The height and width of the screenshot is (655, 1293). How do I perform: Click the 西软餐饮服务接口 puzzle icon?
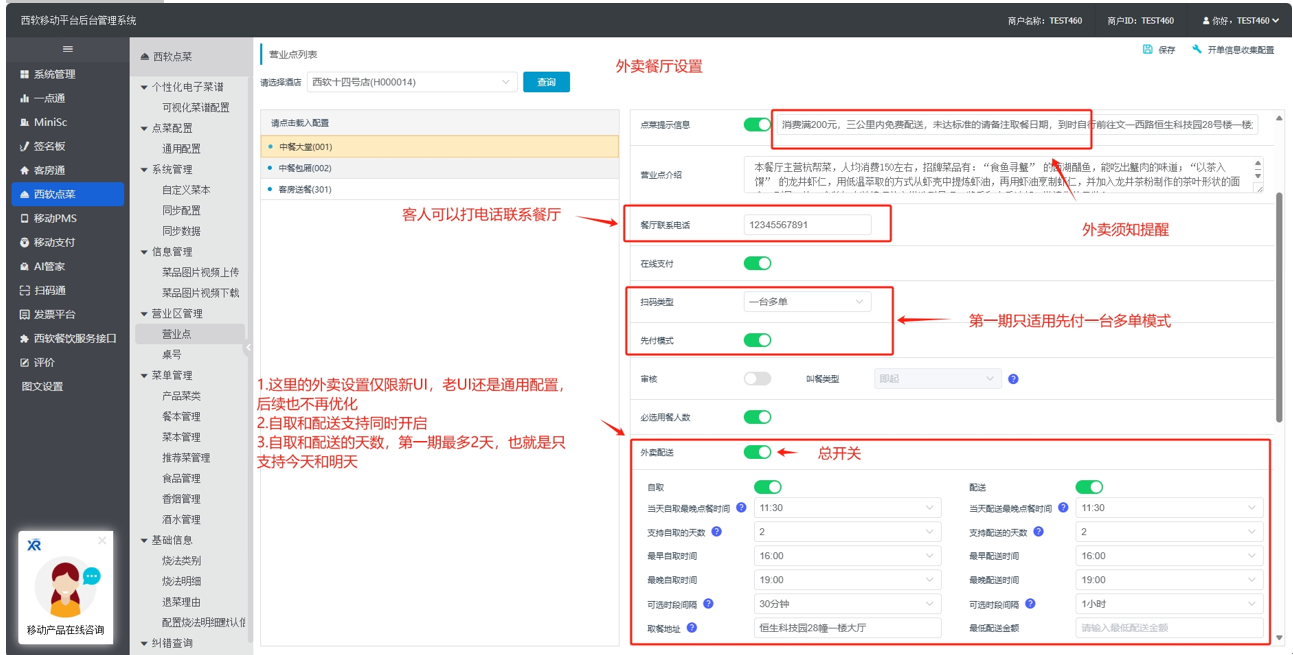pos(25,338)
